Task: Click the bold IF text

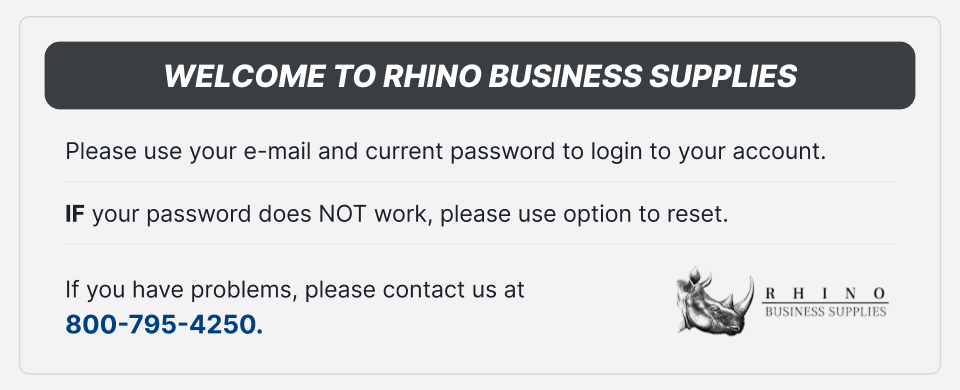Action: click(75, 214)
